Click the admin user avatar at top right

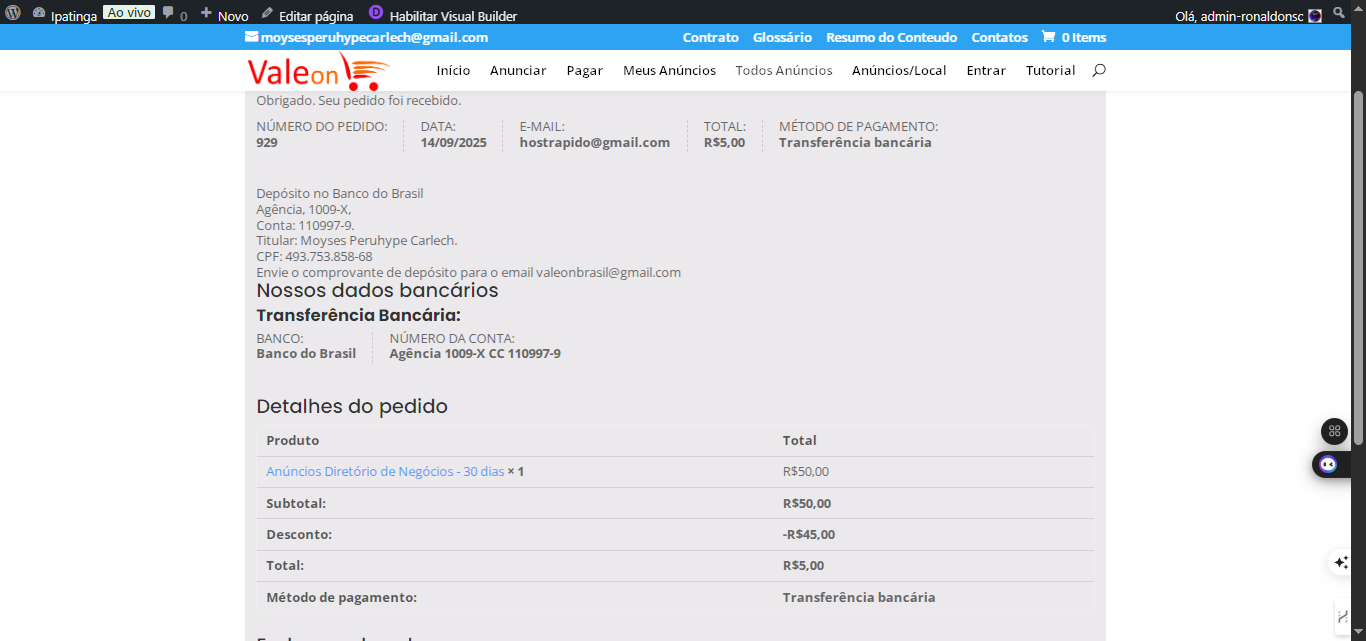(1315, 15)
